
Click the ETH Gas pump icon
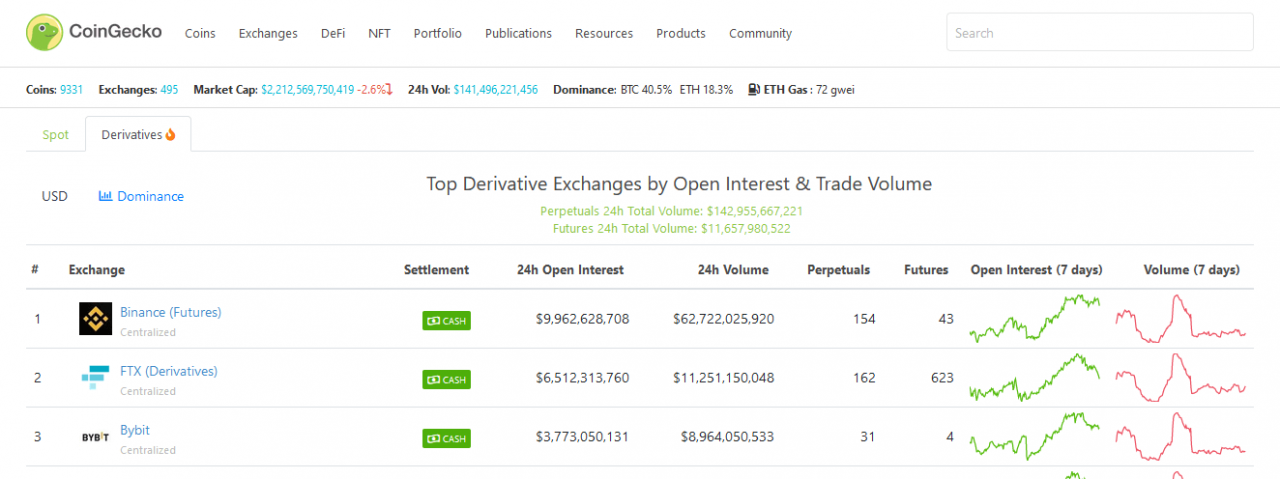pos(754,89)
